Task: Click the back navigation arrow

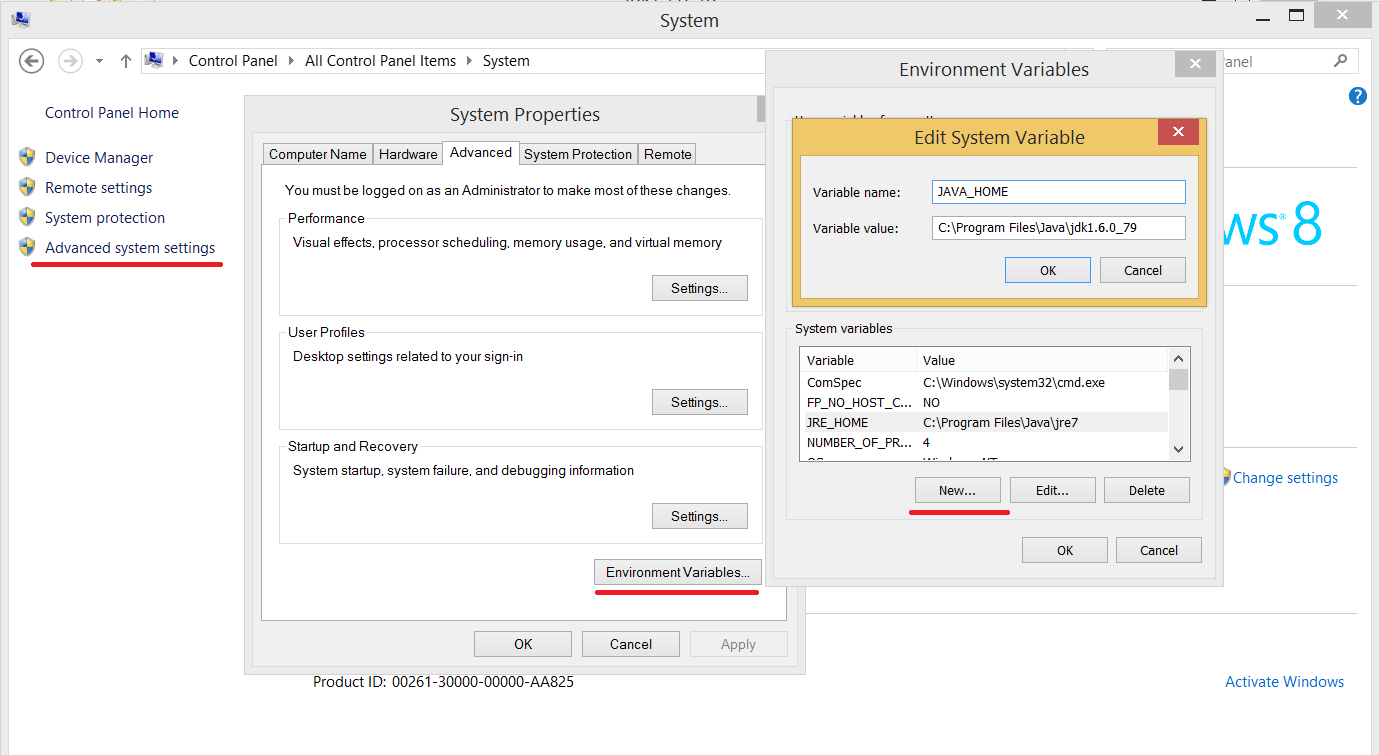Action: [31, 61]
